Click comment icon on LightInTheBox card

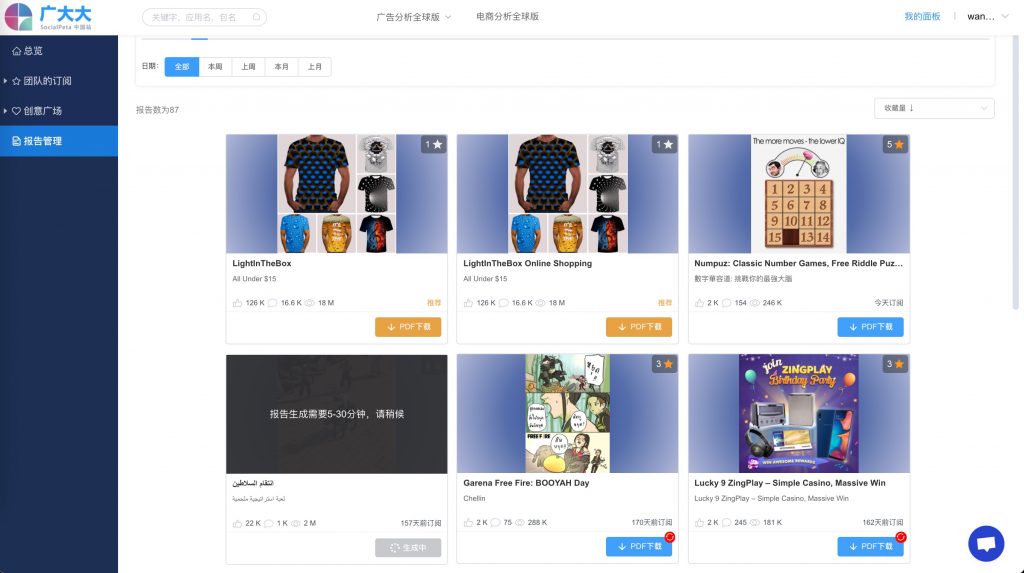click(272, 303)
